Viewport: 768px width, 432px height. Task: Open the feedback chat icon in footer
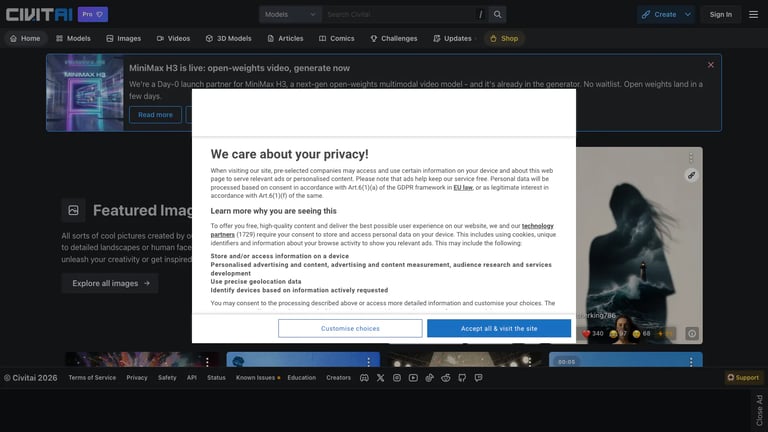479,378
